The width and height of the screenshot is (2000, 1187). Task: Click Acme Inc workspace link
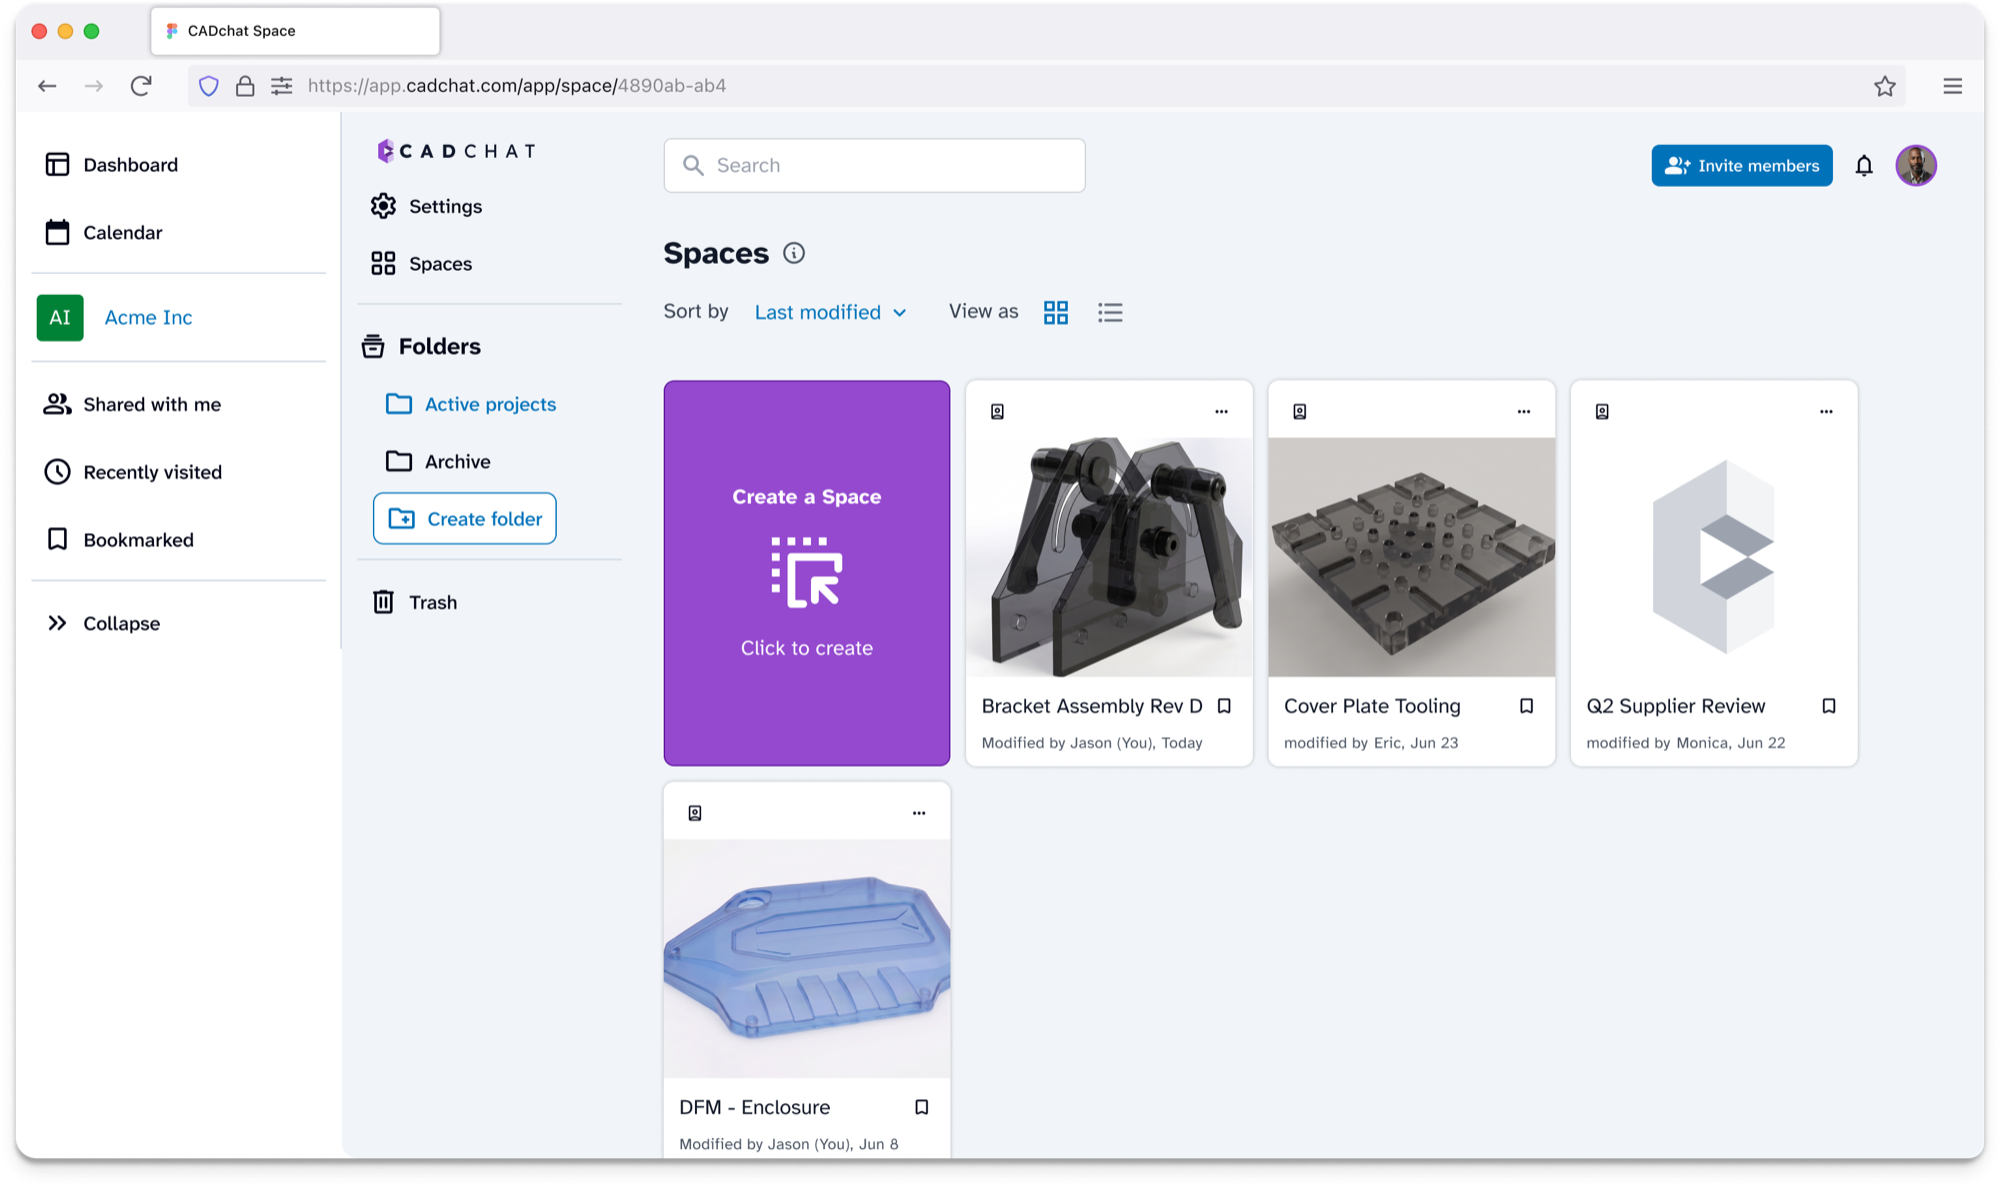click(x=148, y=317)
